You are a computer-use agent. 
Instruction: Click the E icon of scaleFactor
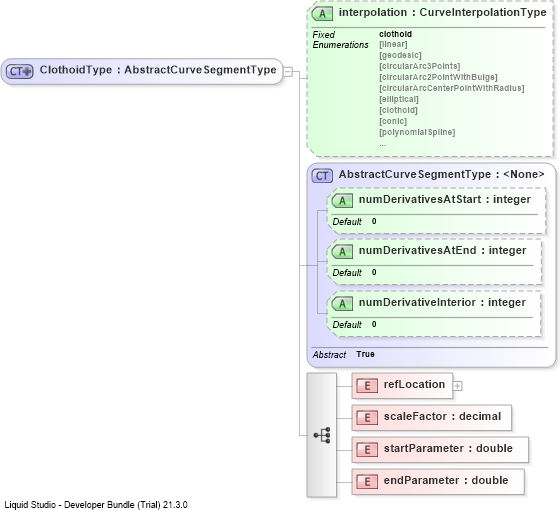coord(367,418)
